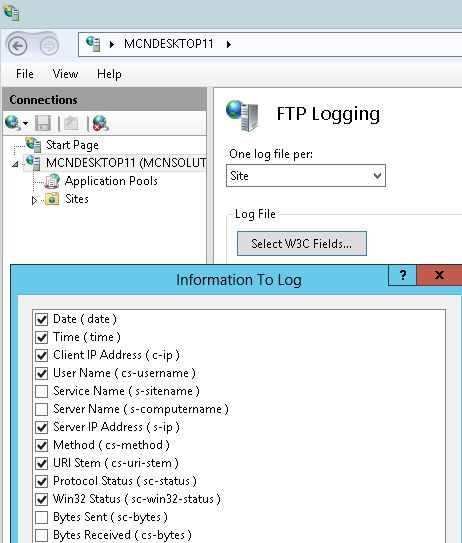Toggle Method ( cs-method ) checkbox

[42, 445]
